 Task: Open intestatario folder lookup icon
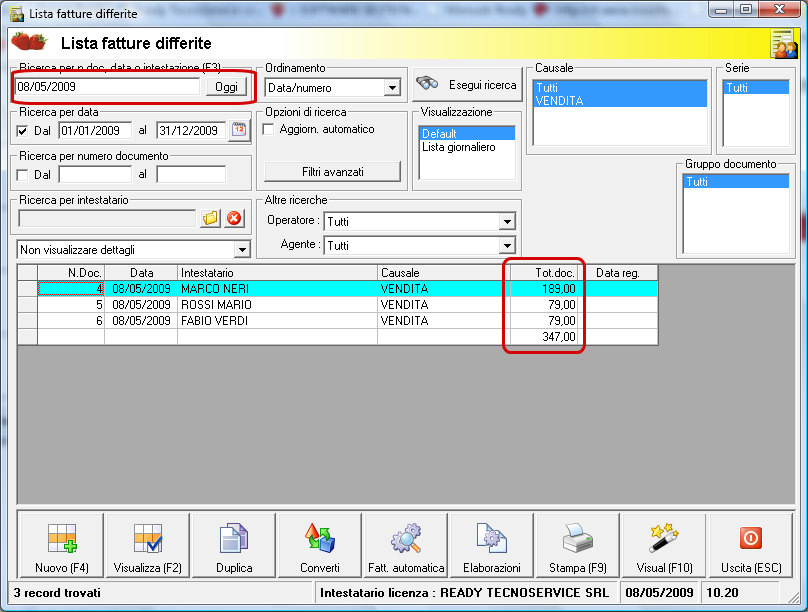pos(210,218)
